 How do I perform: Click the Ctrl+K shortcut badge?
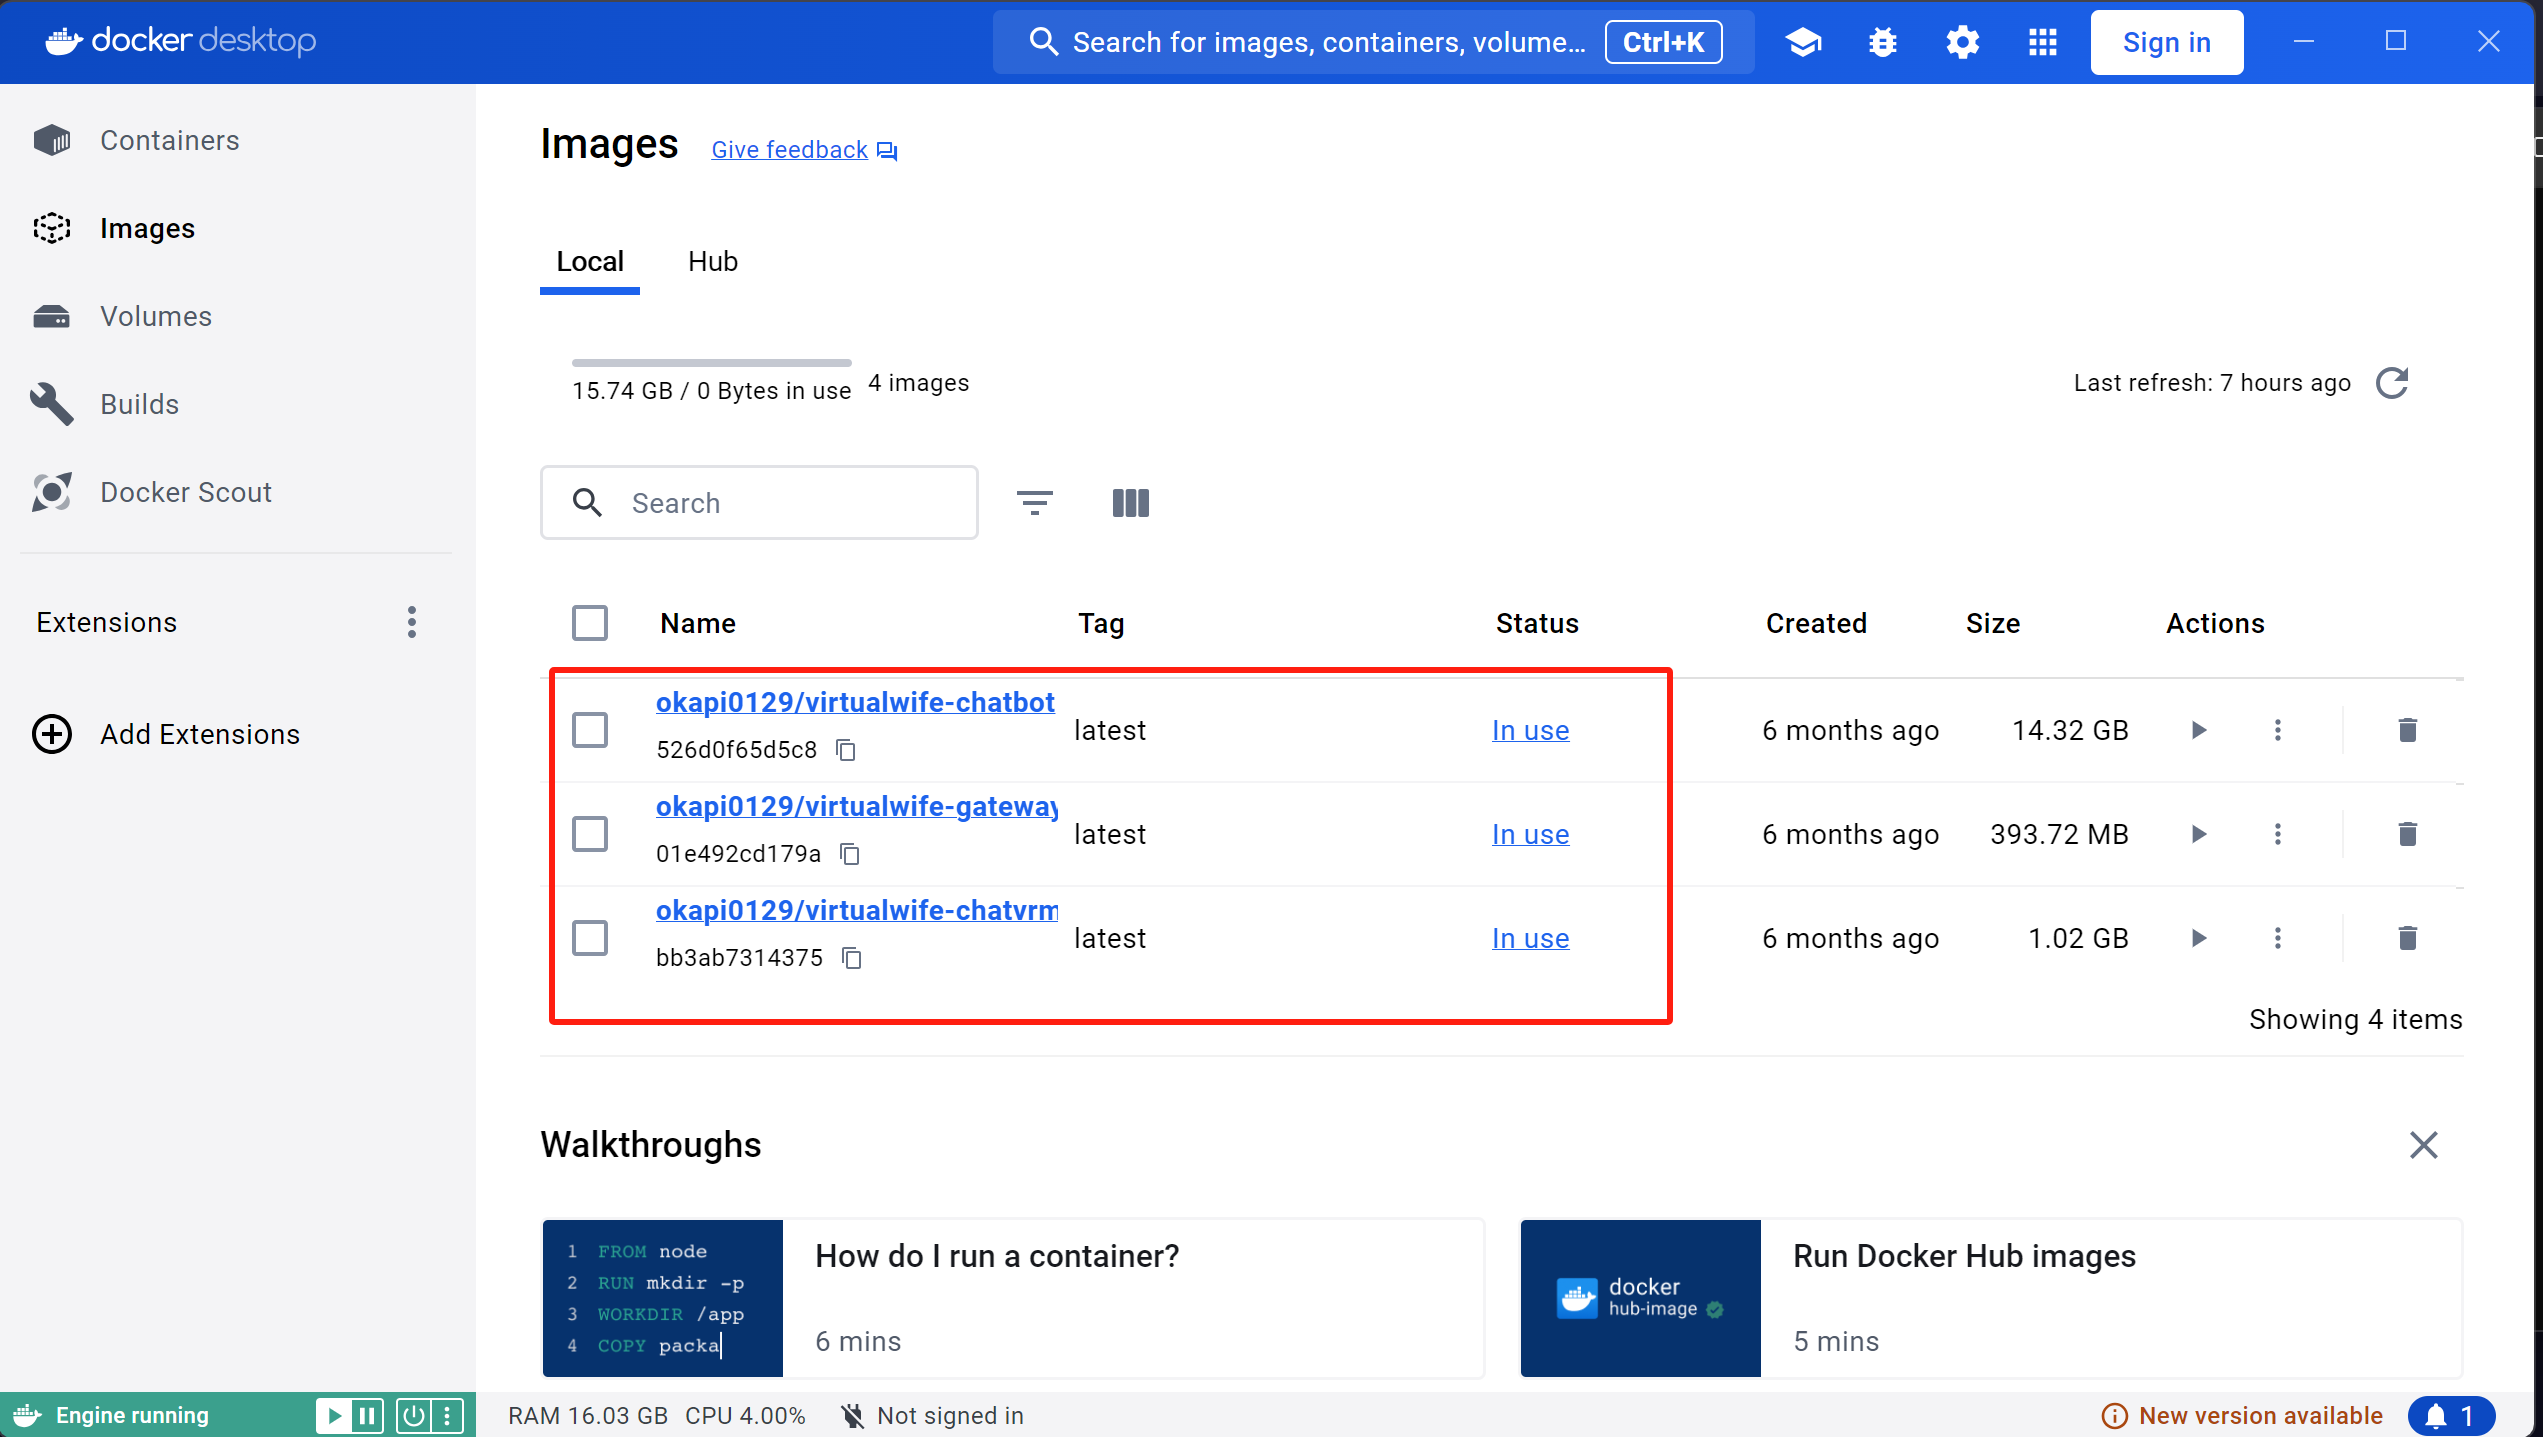pyautogui.click(x=1663, y=42)
